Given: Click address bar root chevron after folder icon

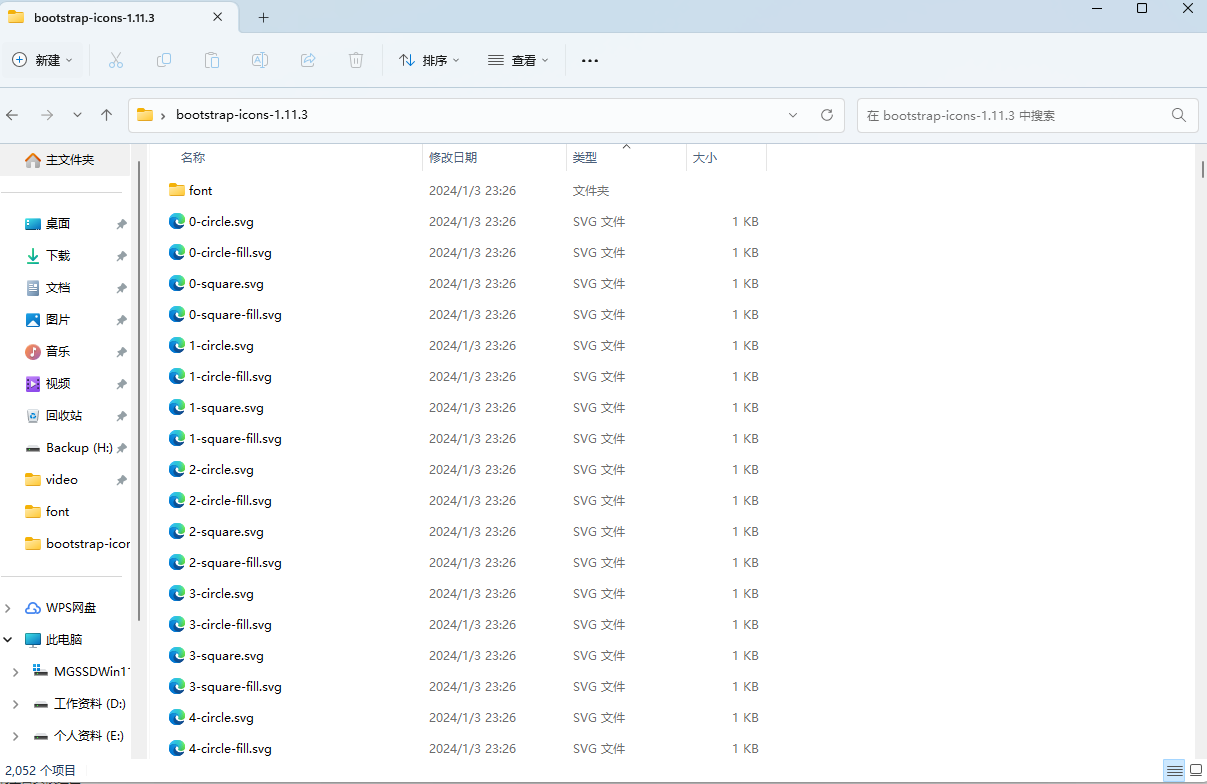Looking at the screenshot, I should click(163, 115).
